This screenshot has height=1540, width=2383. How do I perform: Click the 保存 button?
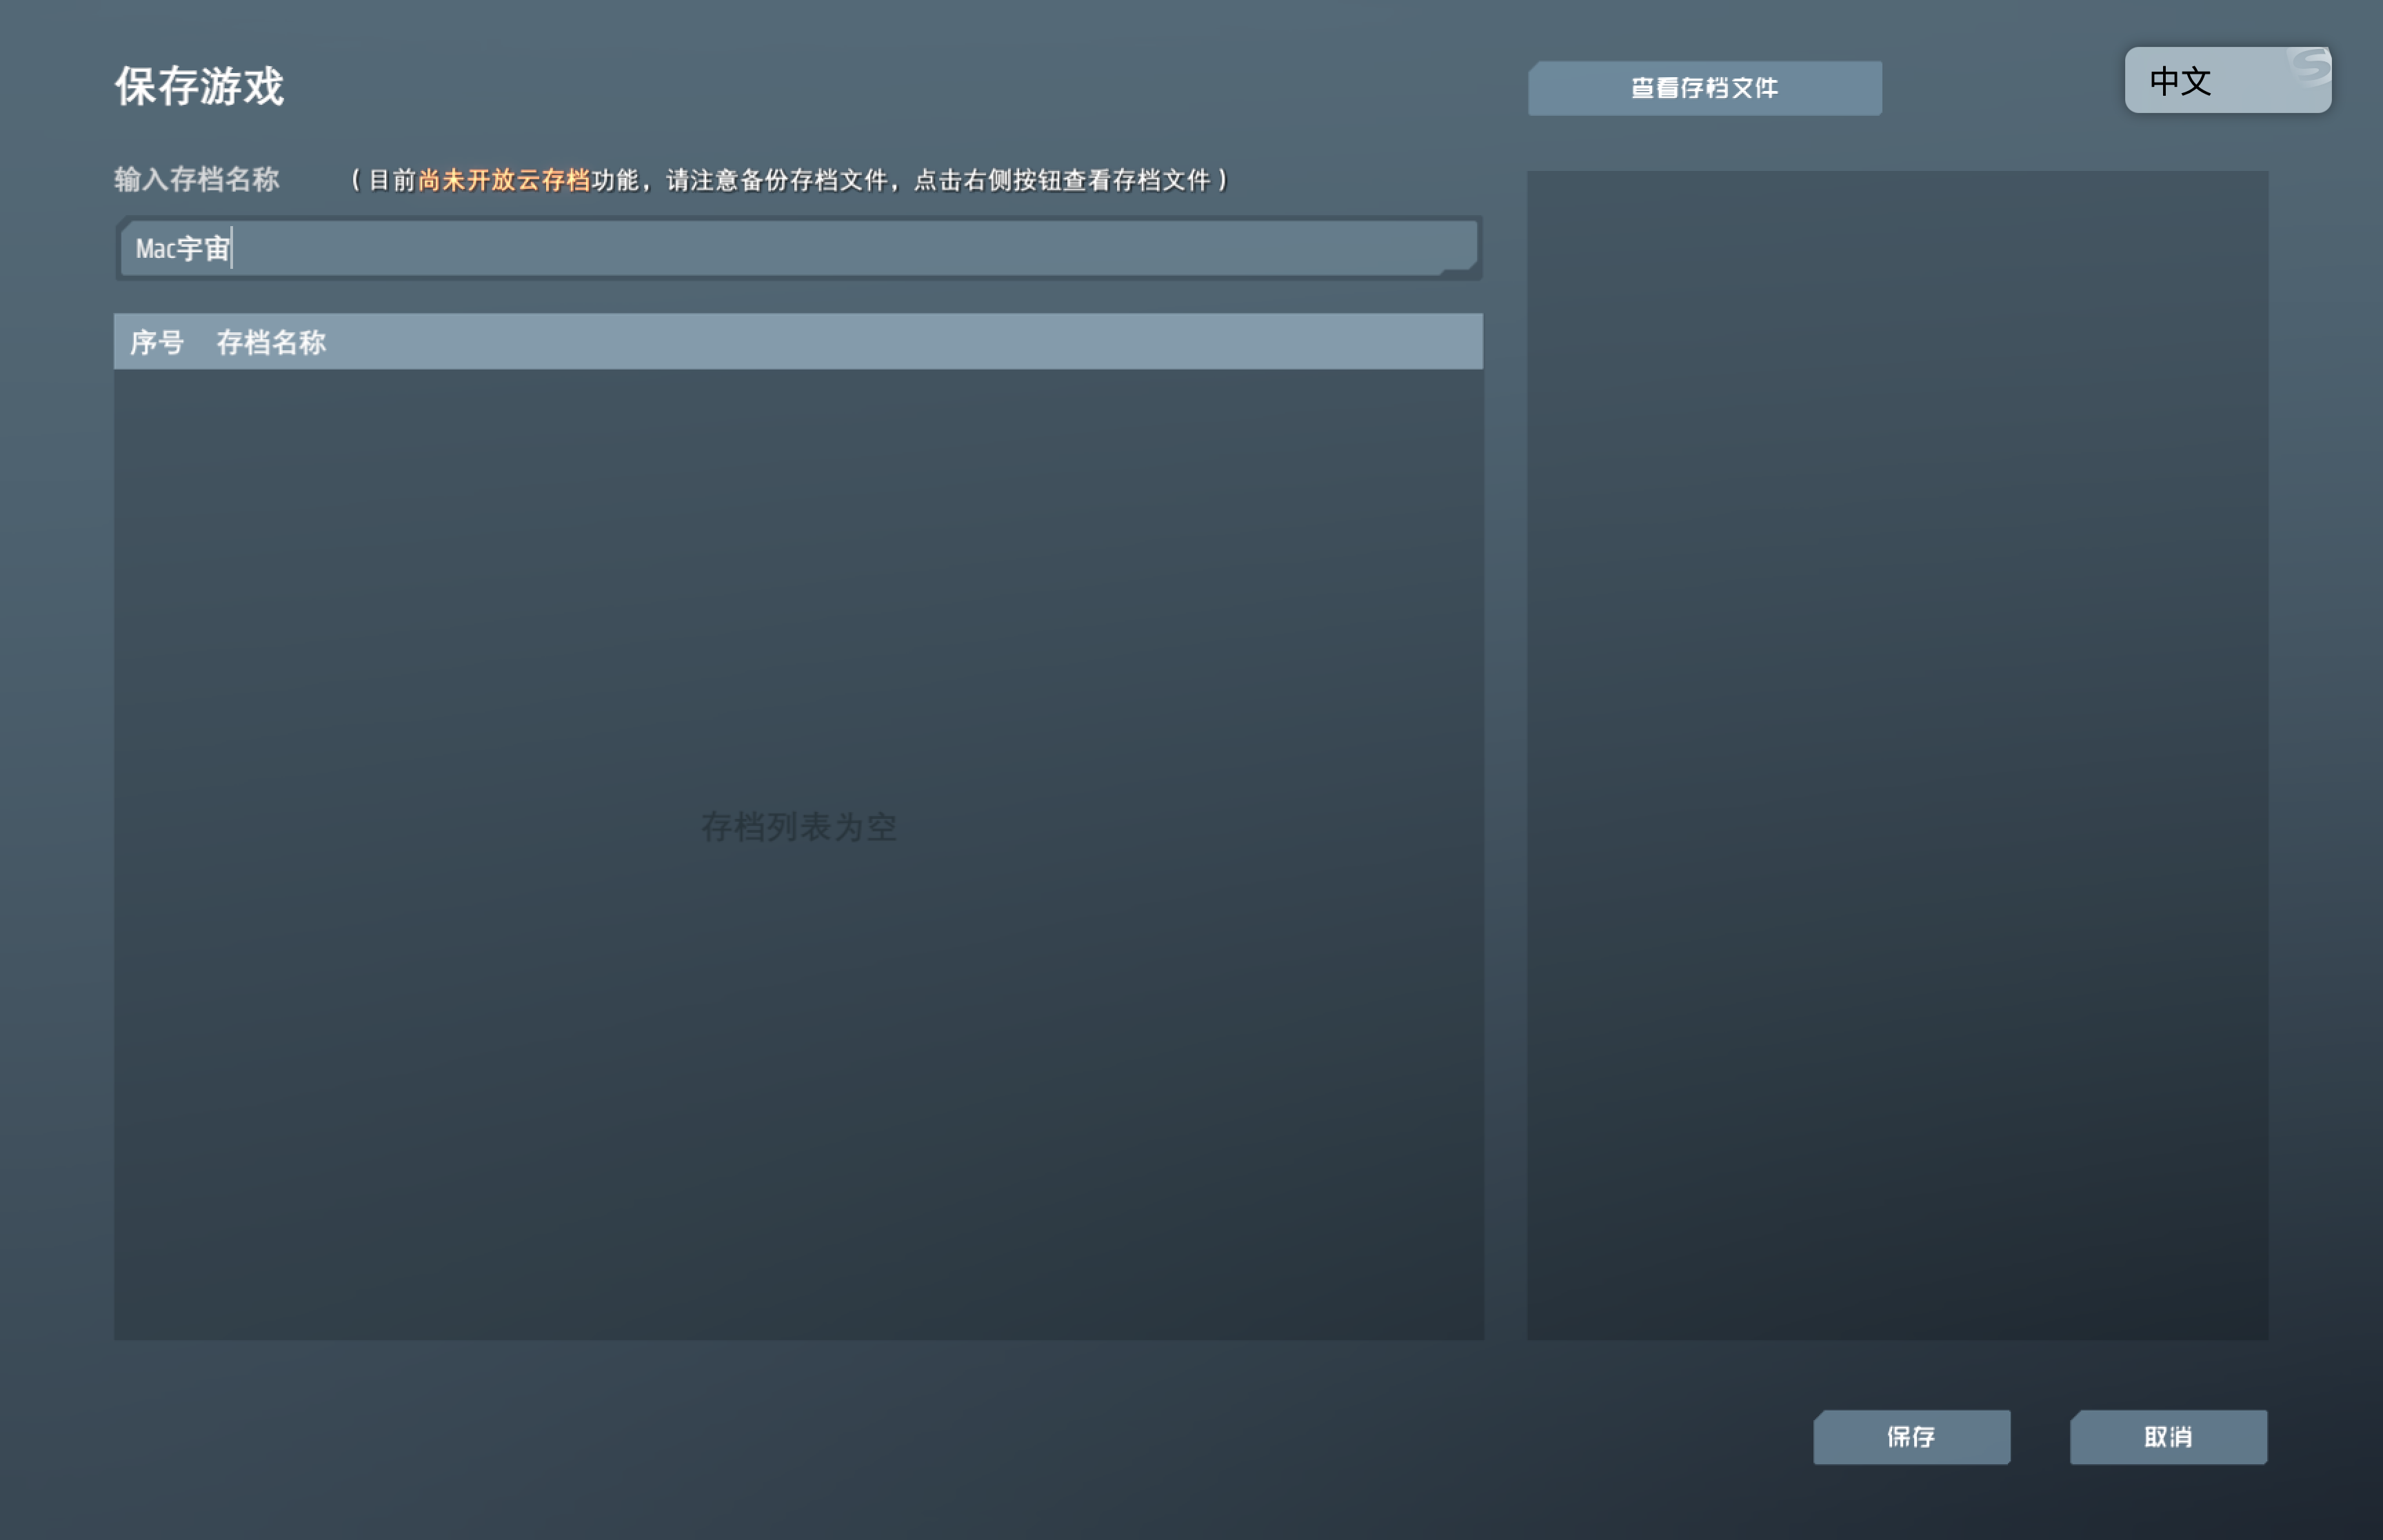point(1911,1437)
